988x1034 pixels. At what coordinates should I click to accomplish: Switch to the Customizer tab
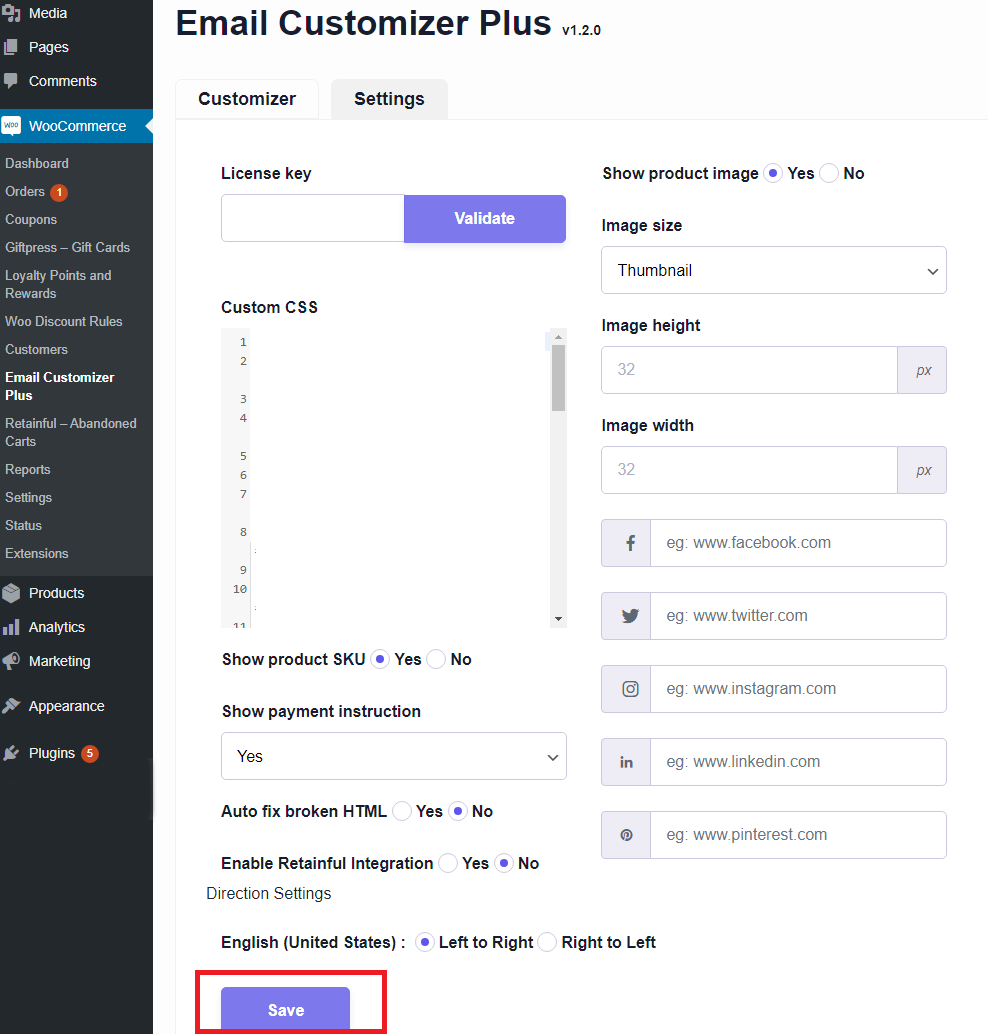point(247,99)
